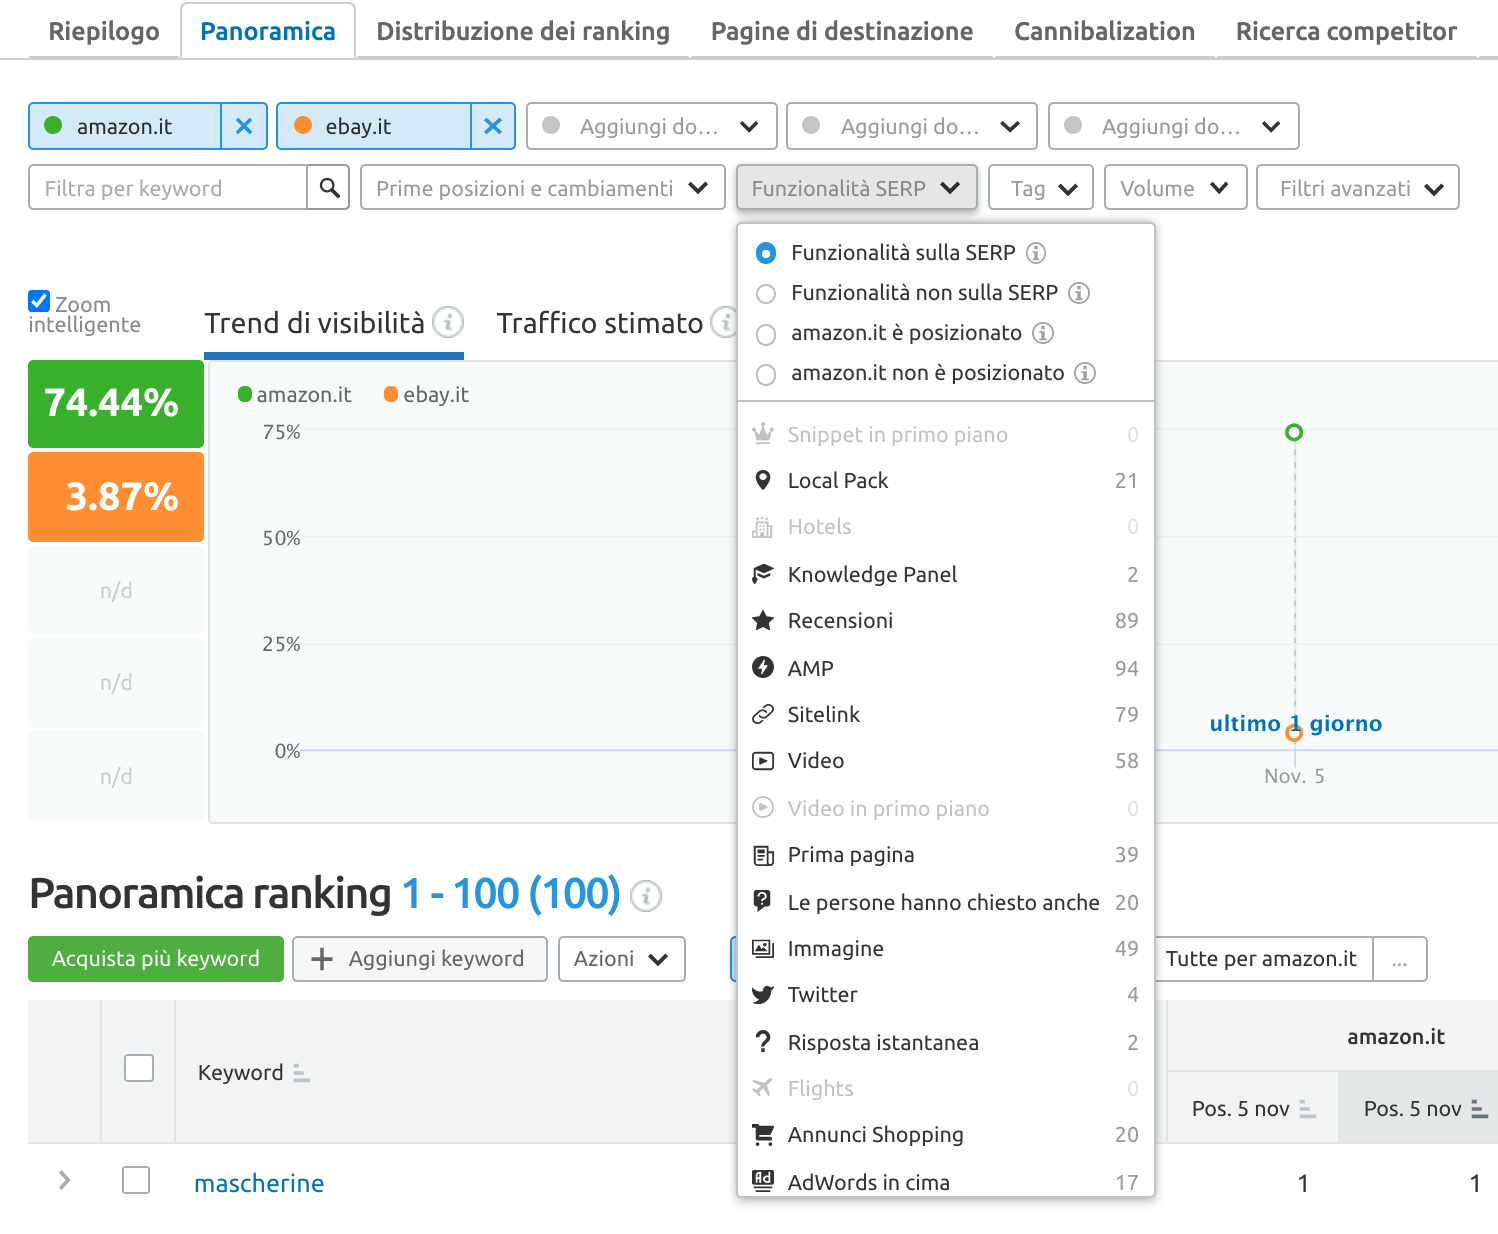Click the Twitter bird icon

pos(763,995)
